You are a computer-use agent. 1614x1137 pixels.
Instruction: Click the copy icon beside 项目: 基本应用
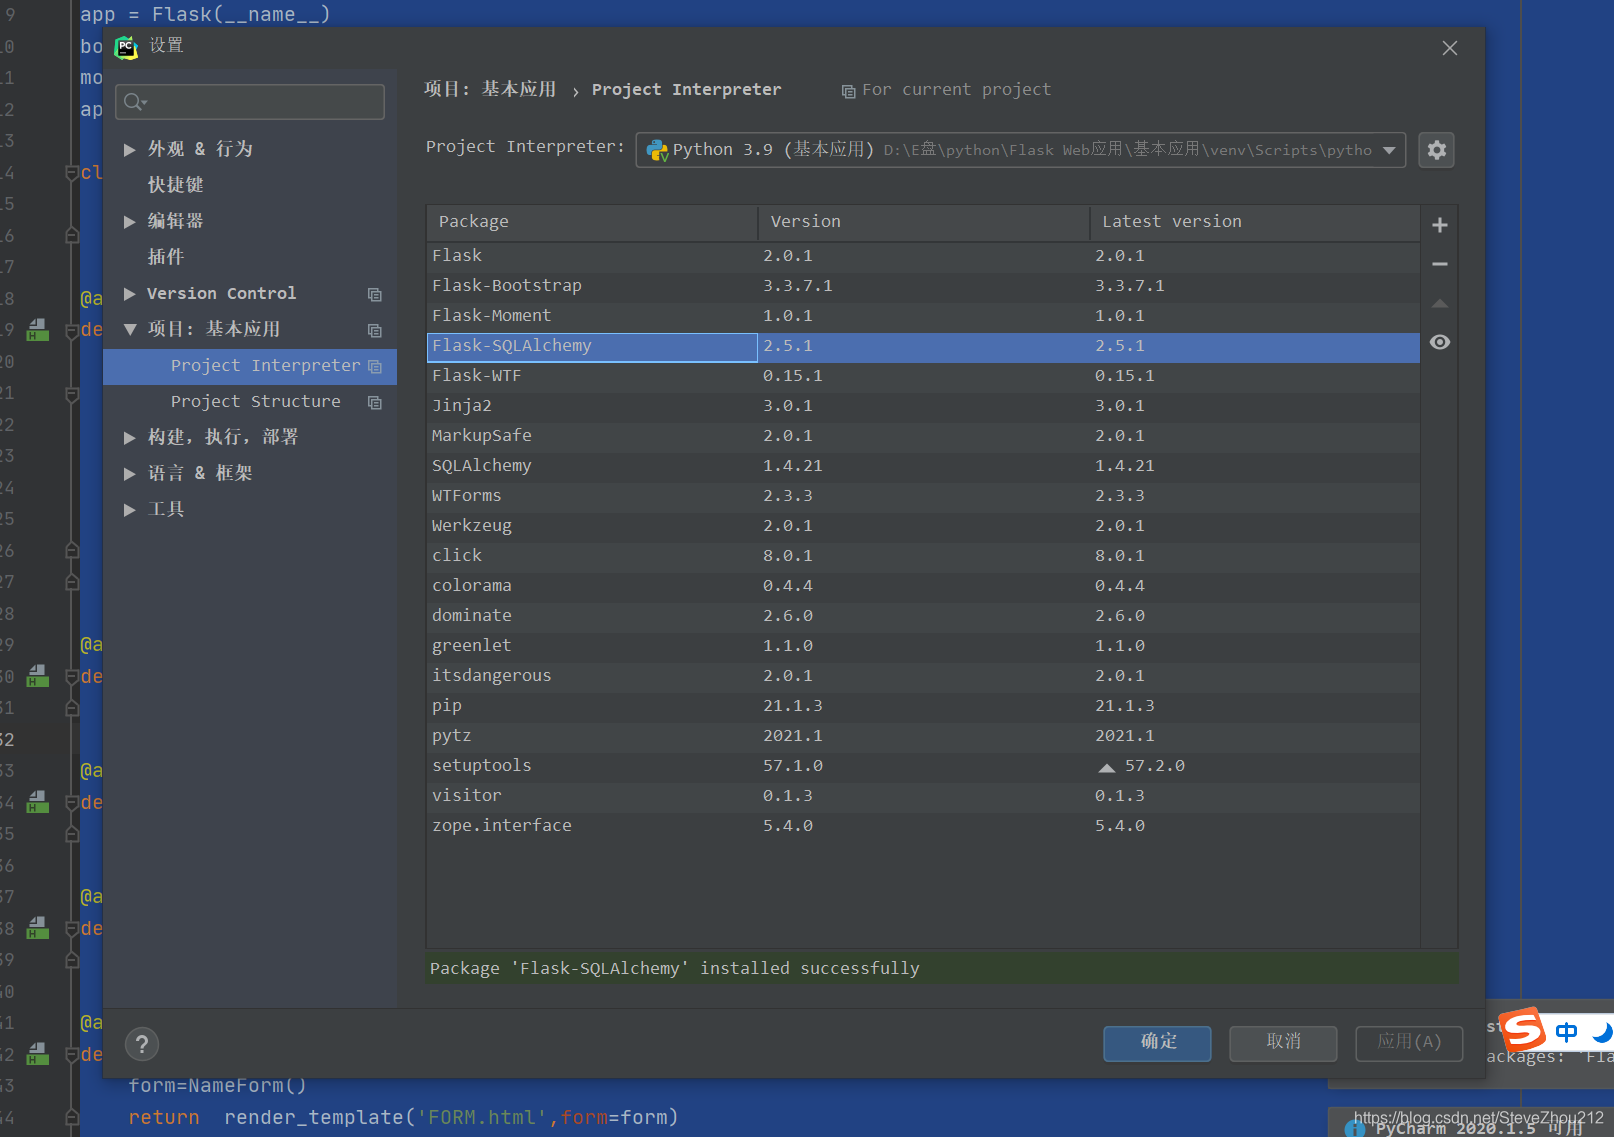(x=375, y=330)
